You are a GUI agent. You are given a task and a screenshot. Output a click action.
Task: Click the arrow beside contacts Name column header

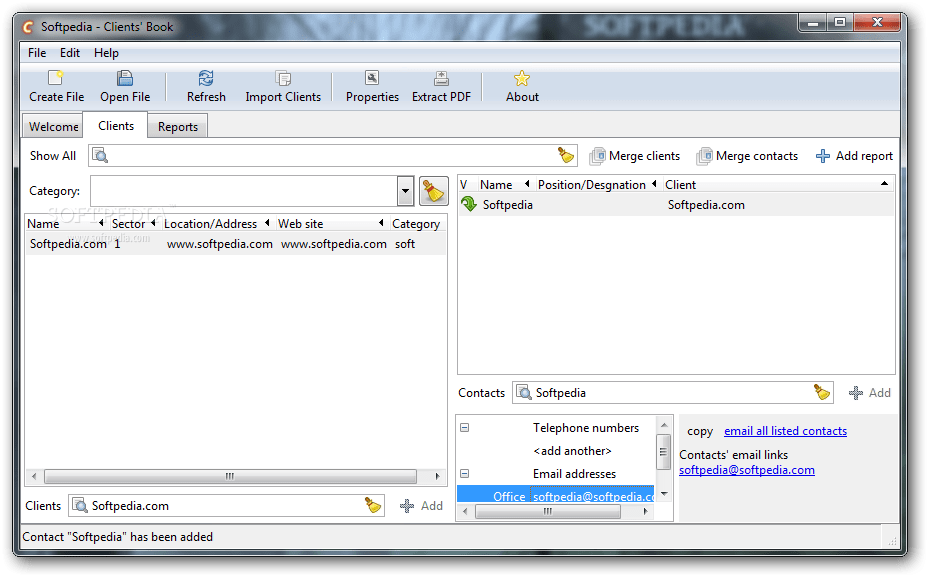(x=527, y=184)
